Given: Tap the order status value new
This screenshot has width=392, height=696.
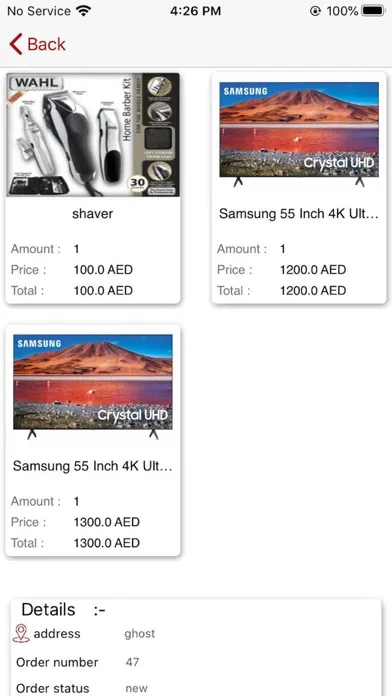Looking at the screenshot, I should pos(136,688).
